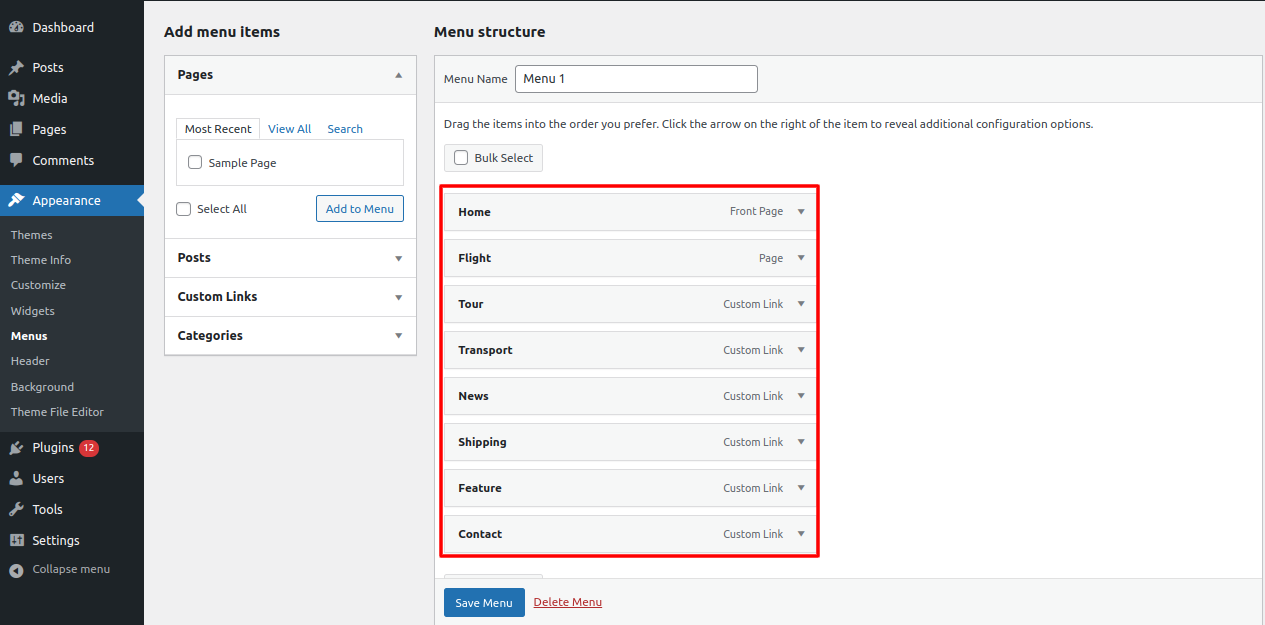The width and height of the screenshot is (1265, 625).
Task: Click the Posts pushpin icon
Action: click(x=16, y=68)
